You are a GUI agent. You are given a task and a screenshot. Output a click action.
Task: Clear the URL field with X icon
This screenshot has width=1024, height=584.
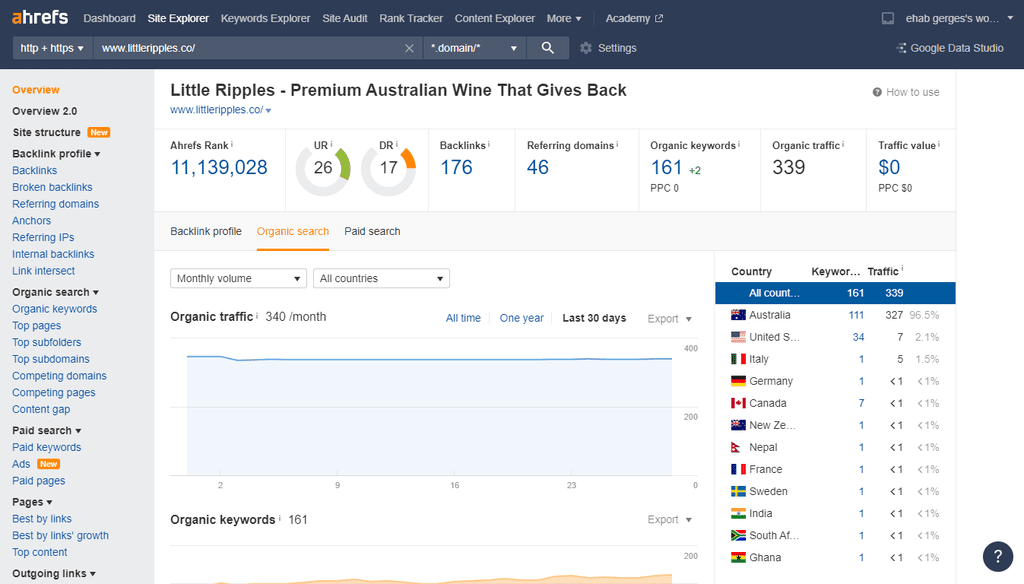tap(409, 48)
